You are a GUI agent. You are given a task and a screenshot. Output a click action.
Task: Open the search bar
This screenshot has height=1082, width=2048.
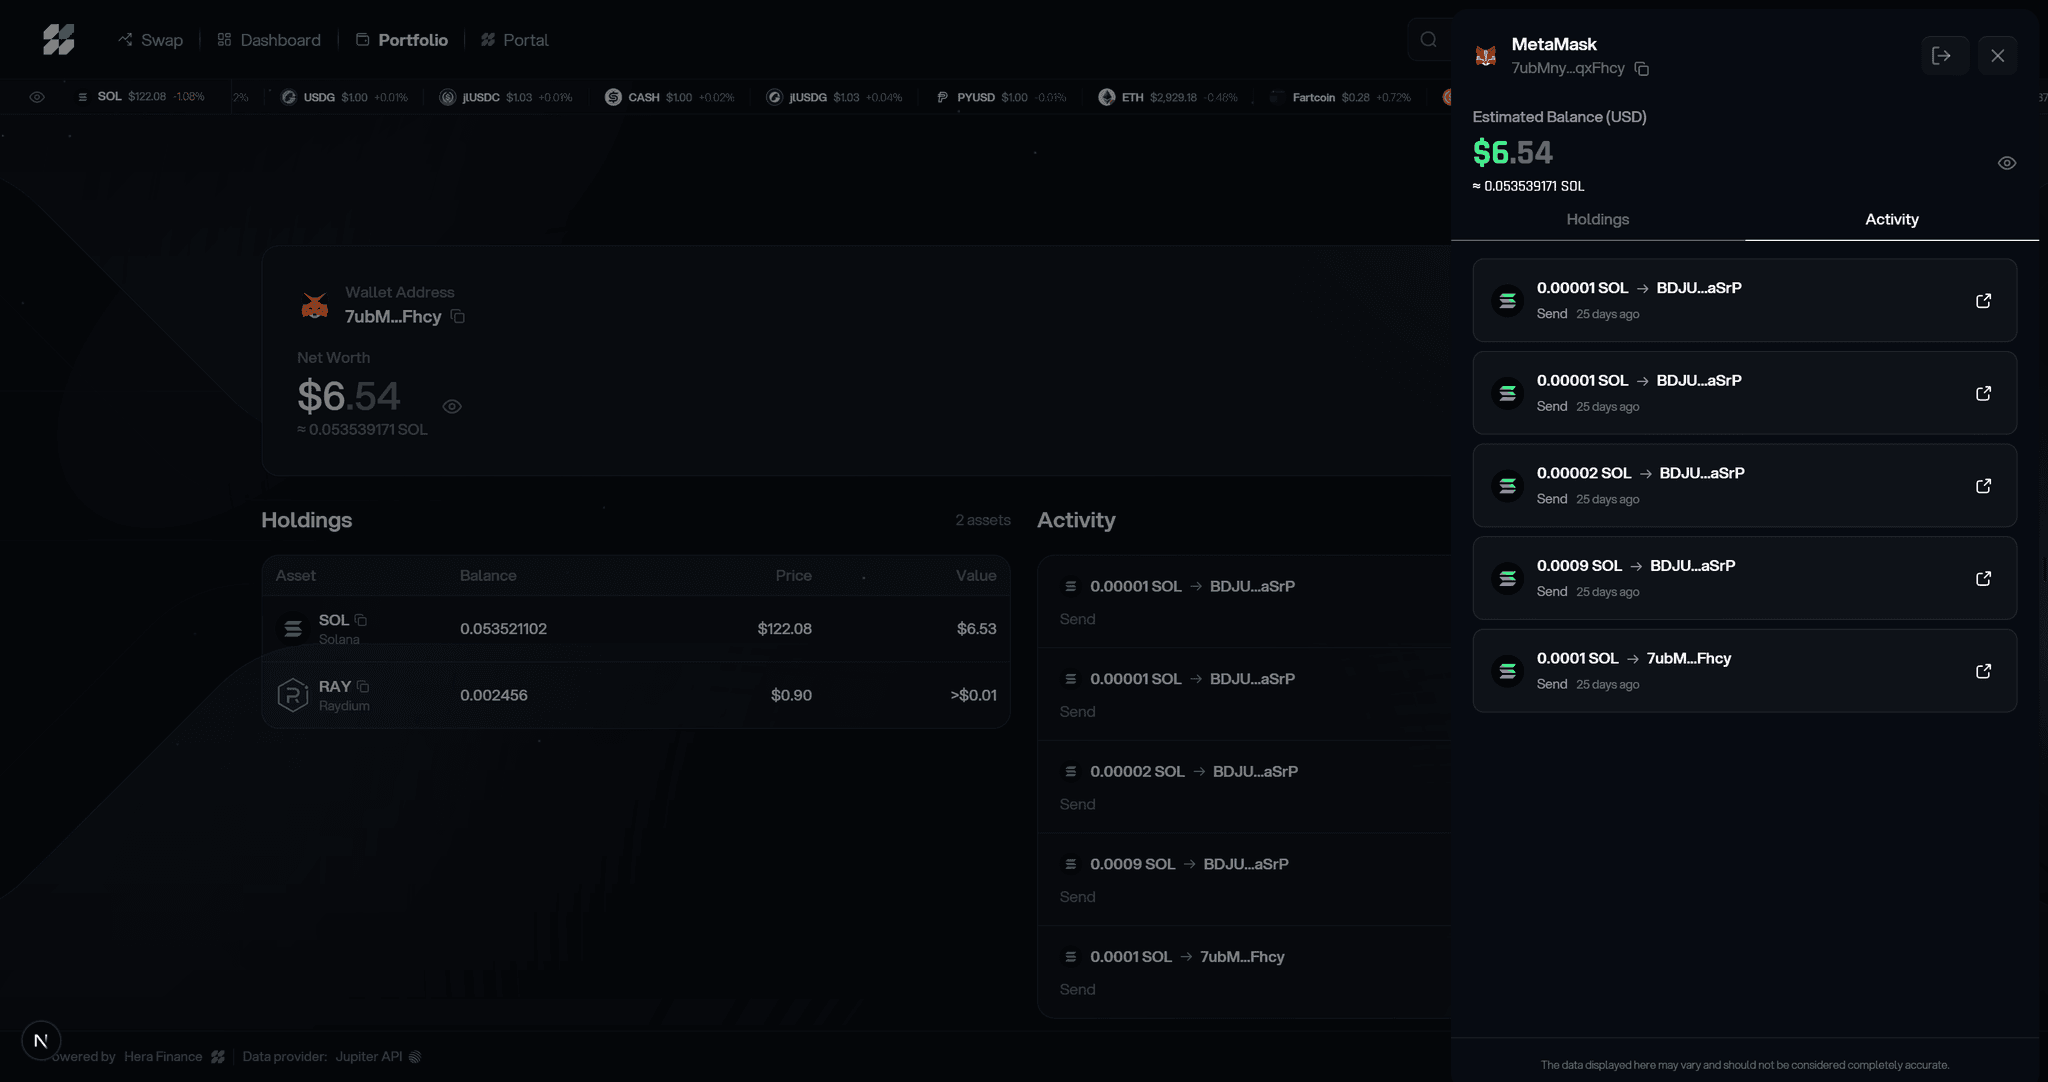1429,39
